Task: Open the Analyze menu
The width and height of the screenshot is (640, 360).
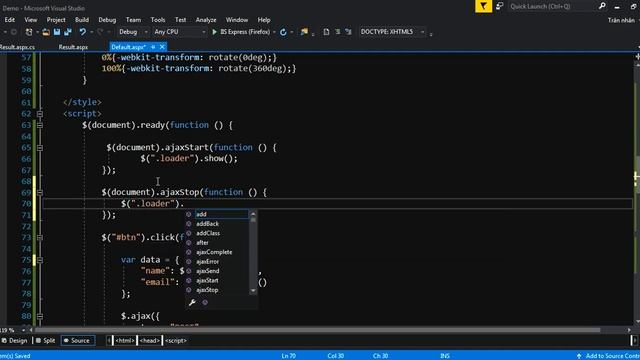Action: click(206, 20)
